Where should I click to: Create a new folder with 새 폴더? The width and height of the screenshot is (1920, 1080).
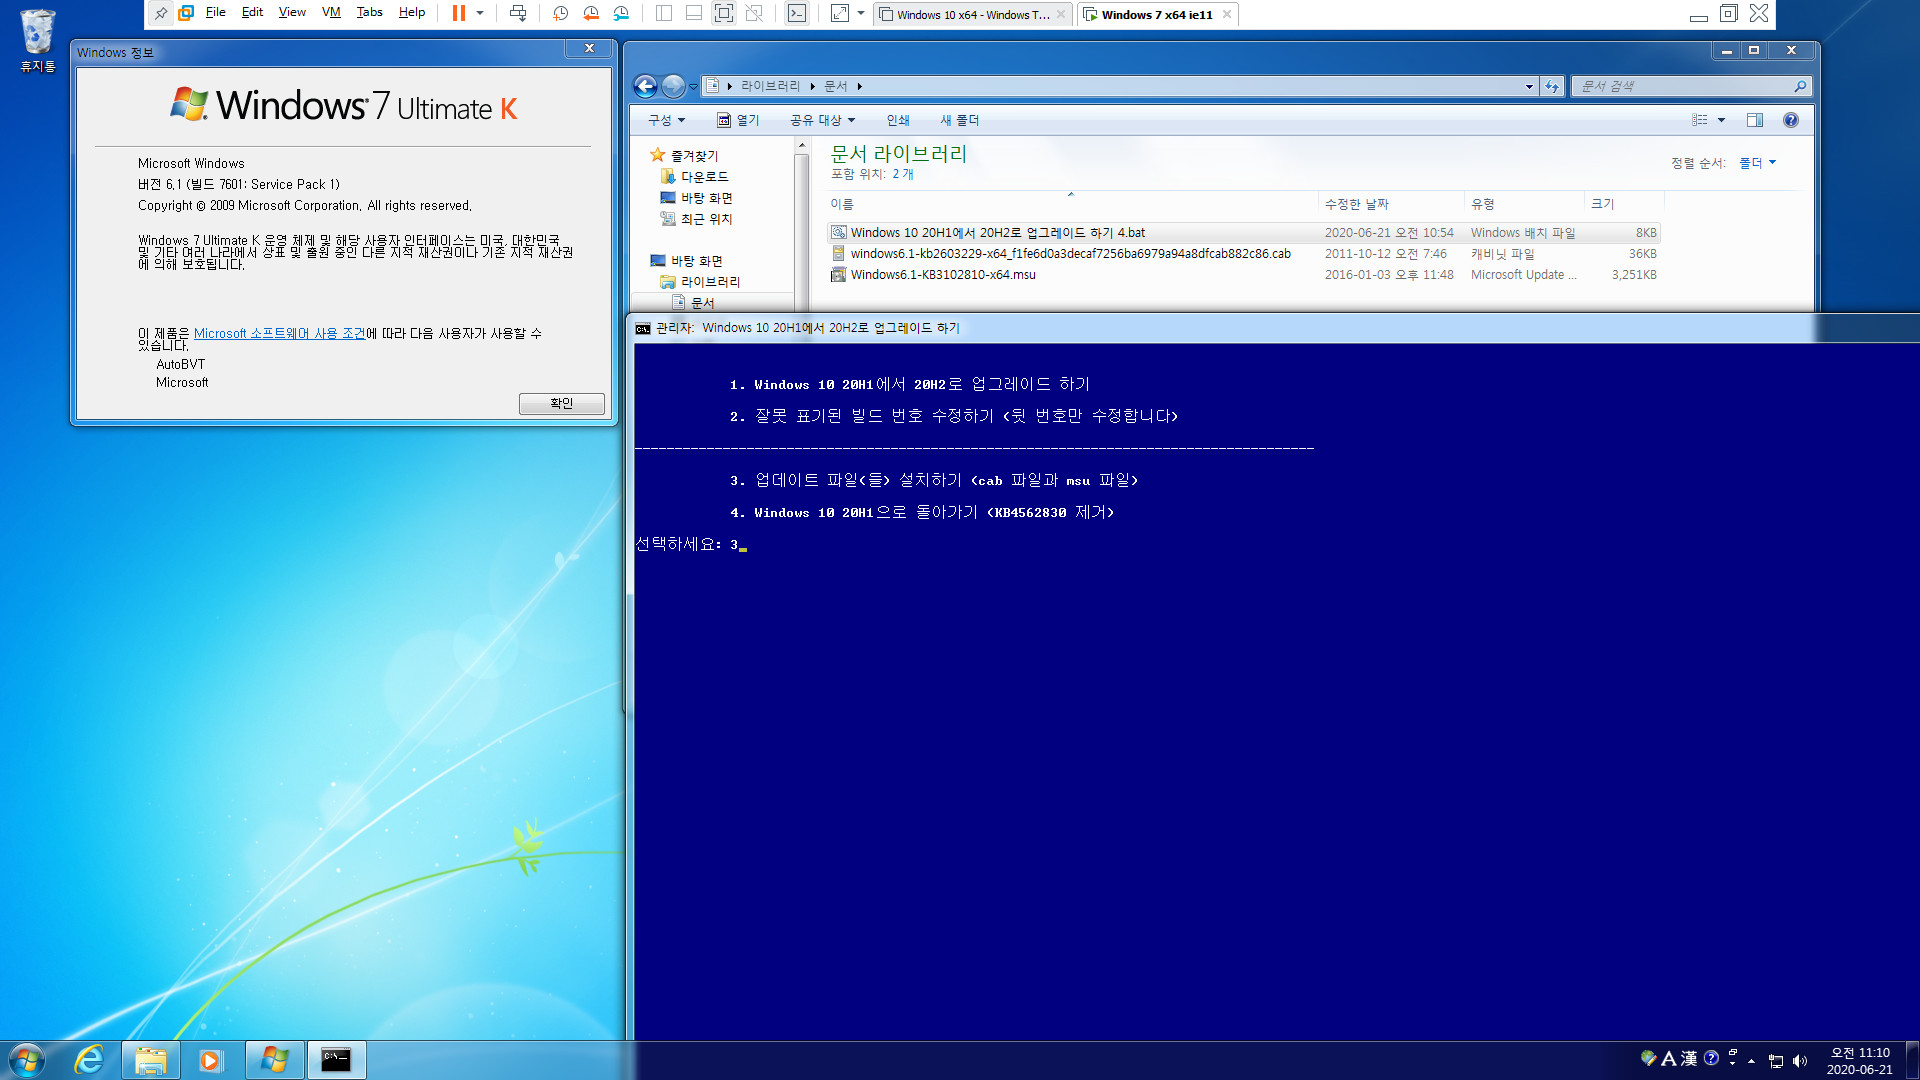(959, 120)
